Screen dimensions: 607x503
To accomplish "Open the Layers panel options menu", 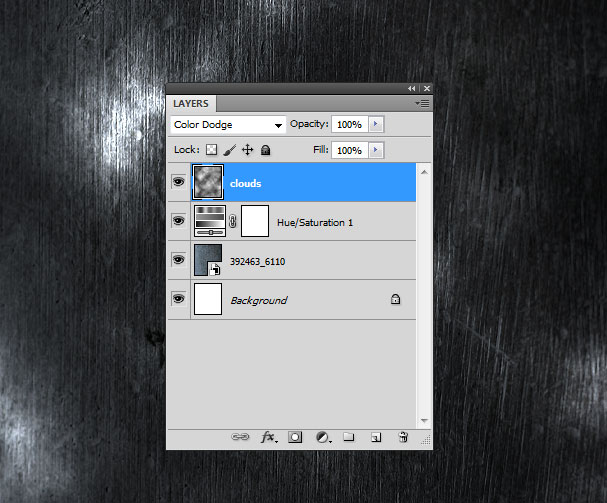I will point(422,103).
